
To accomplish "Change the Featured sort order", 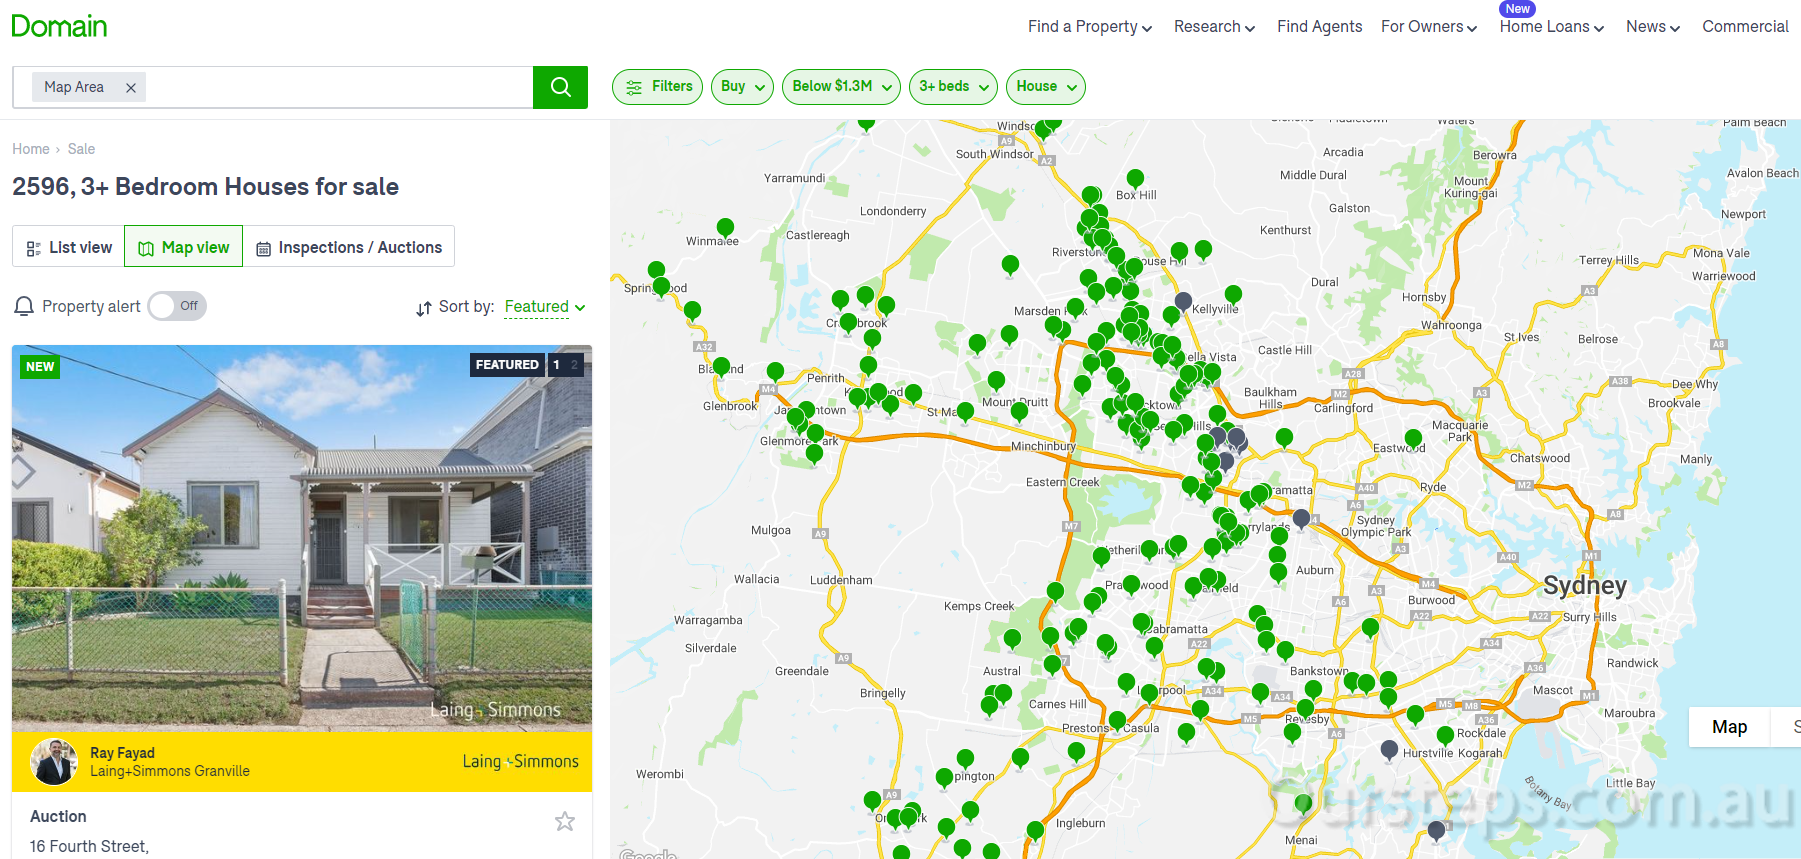I will pos(544,307).
